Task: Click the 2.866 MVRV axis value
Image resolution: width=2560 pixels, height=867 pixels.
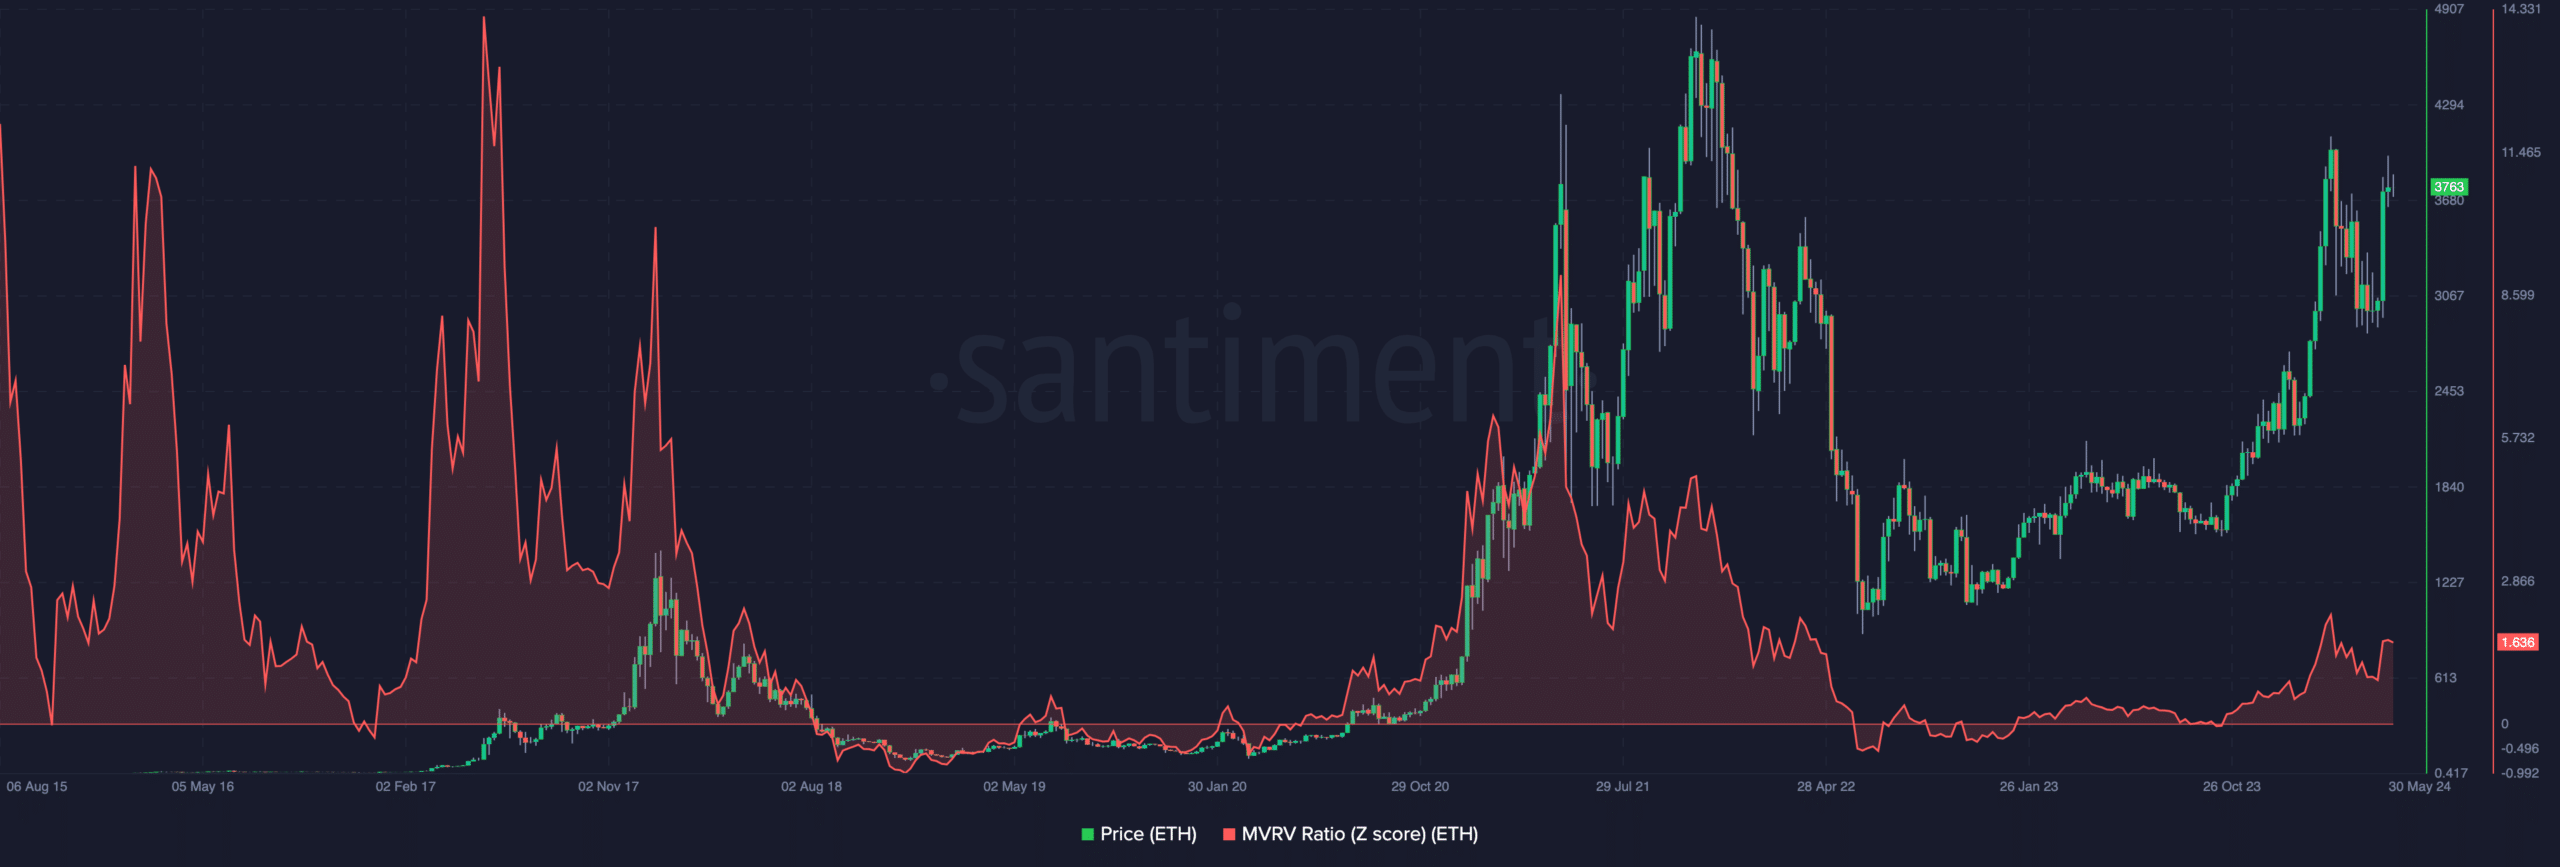Action: 2518,581
